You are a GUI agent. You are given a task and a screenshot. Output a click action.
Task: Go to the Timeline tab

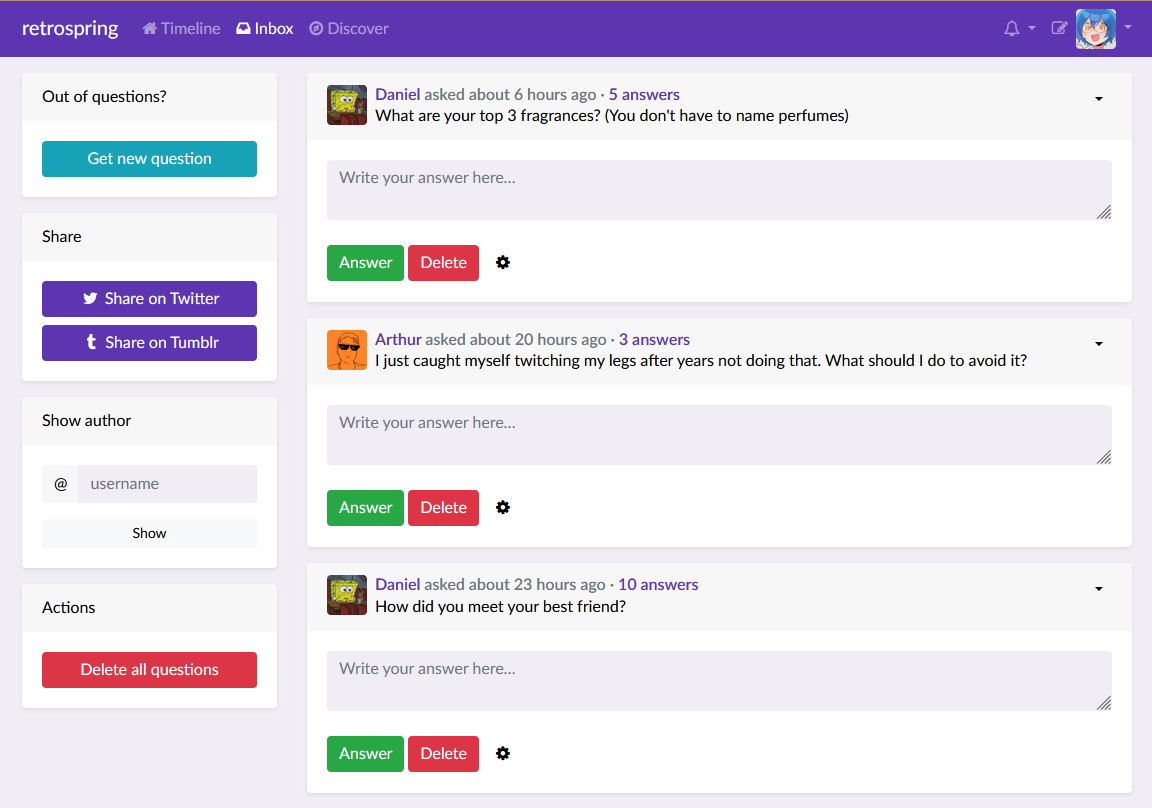click(181, 29)
